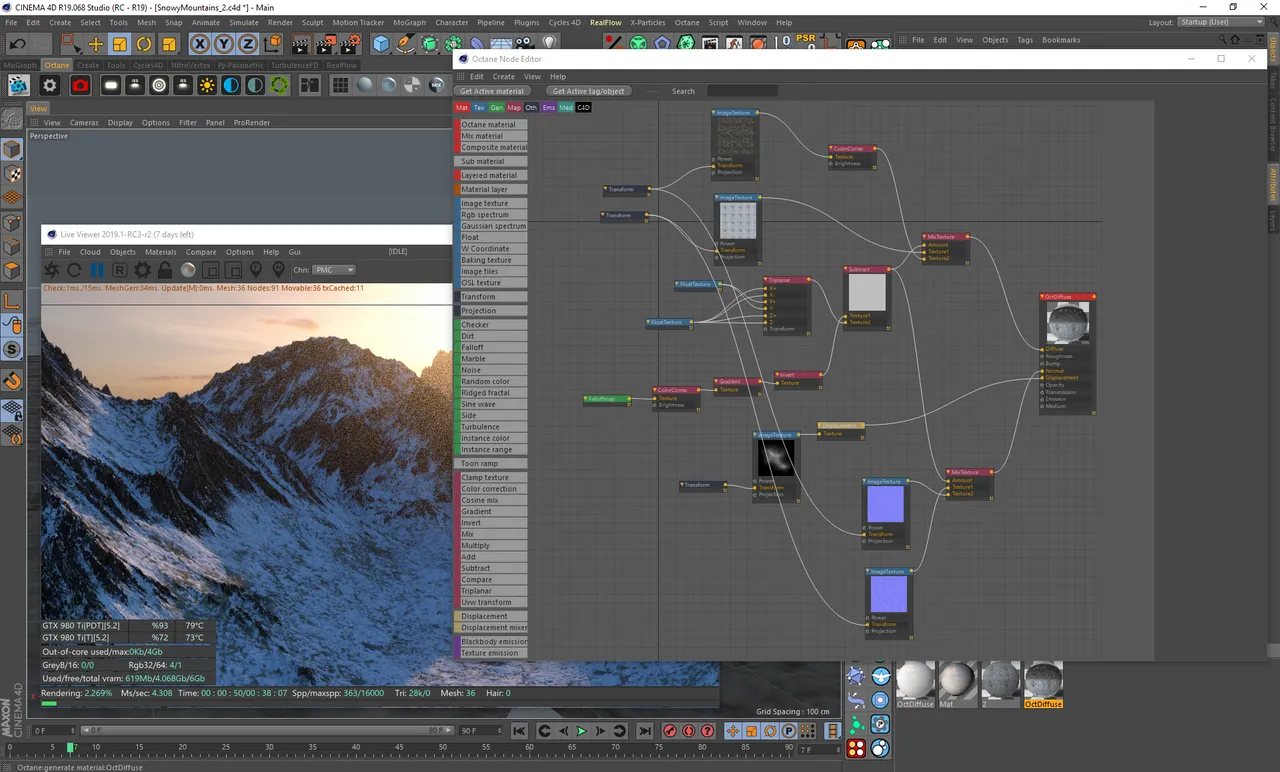
Task: Open the Simulate menu
Action: [244, 22]
